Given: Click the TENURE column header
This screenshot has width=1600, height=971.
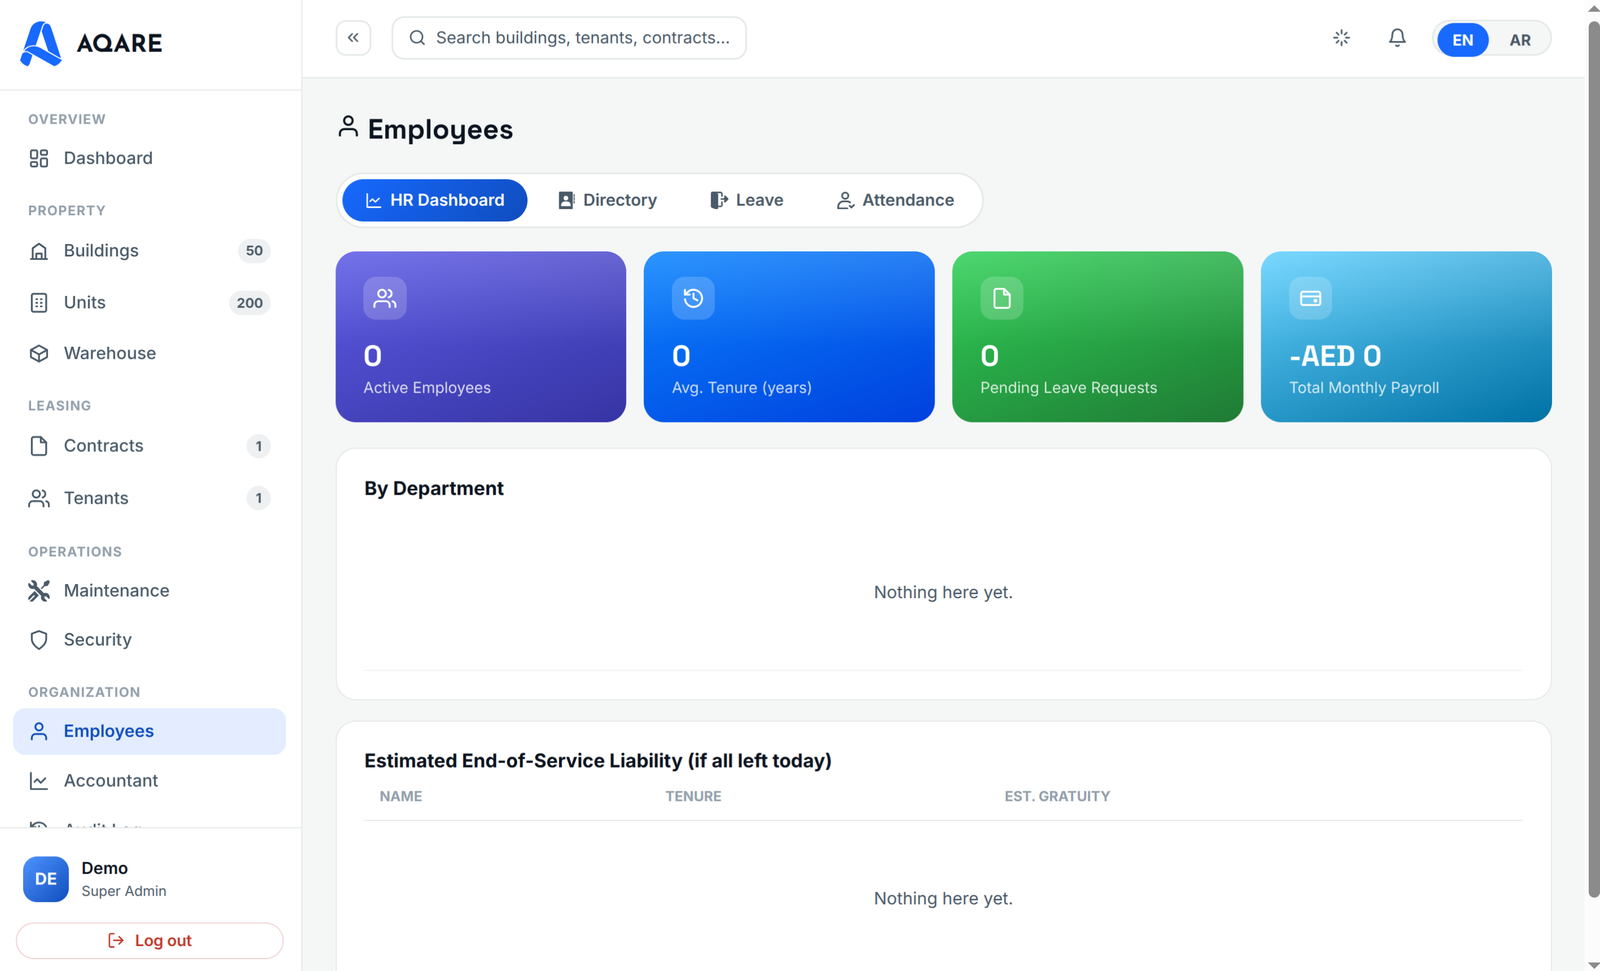Looking at the screenshot, I should pyautogui.click(x=693, y=796).
